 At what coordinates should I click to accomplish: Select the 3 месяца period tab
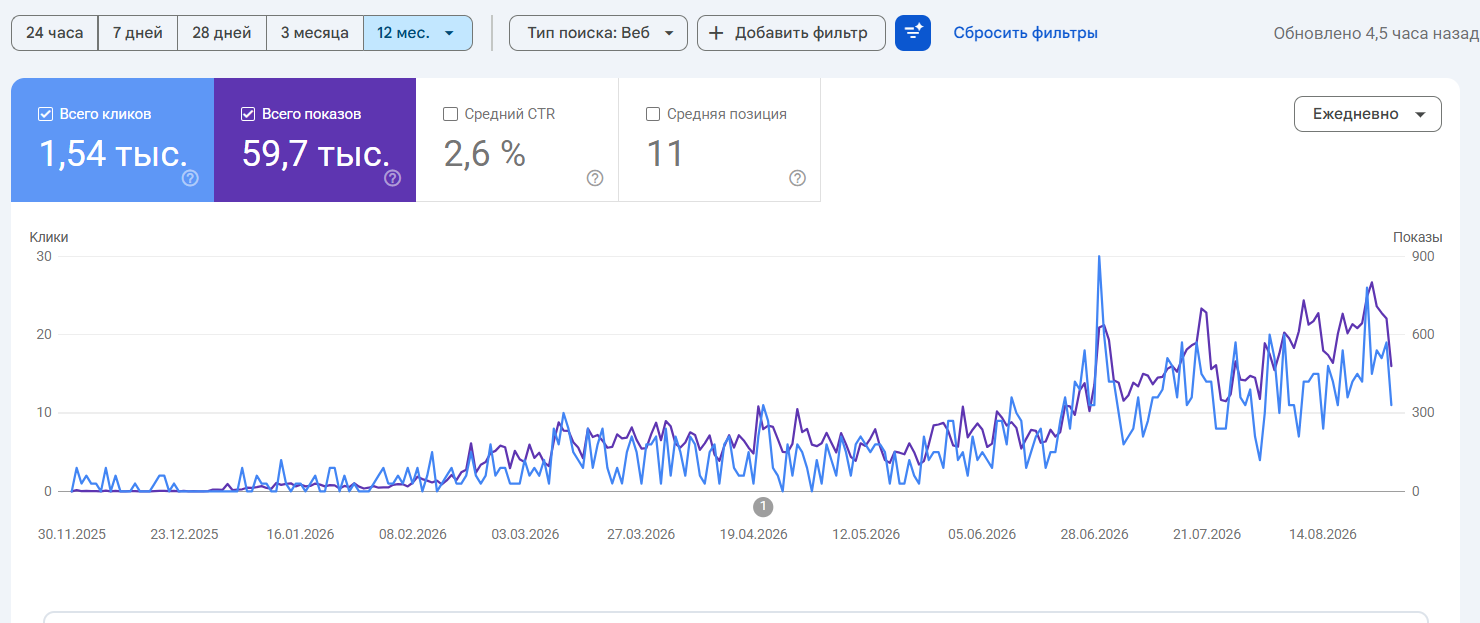click(315, 33)
